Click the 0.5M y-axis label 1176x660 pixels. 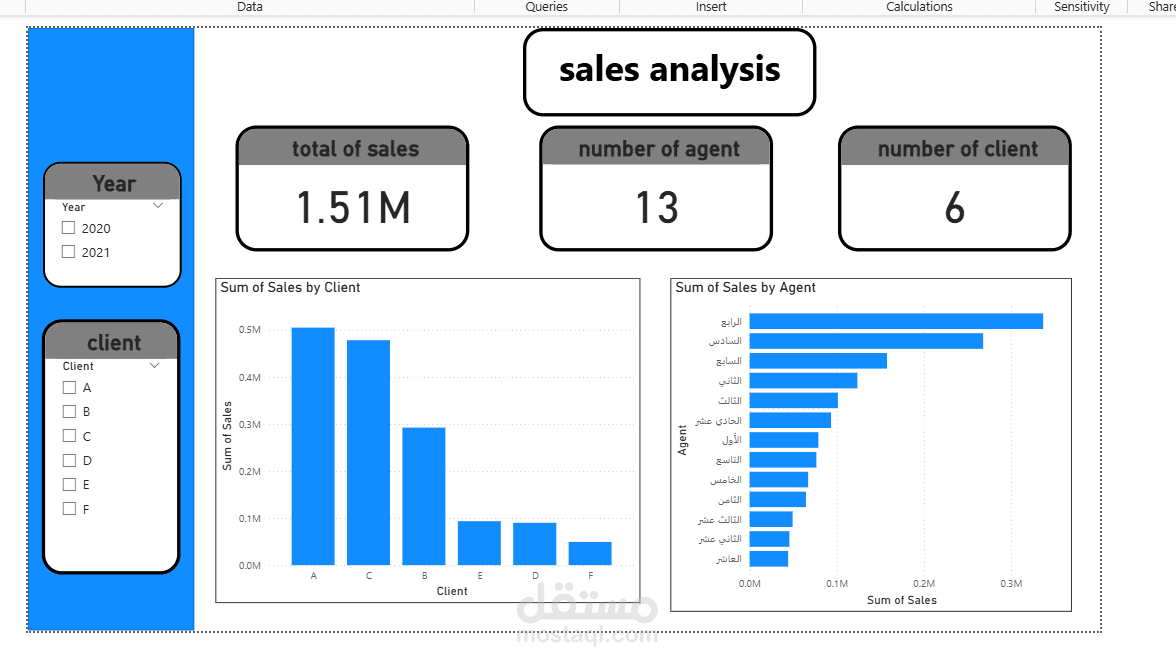[x=250, y=329]
